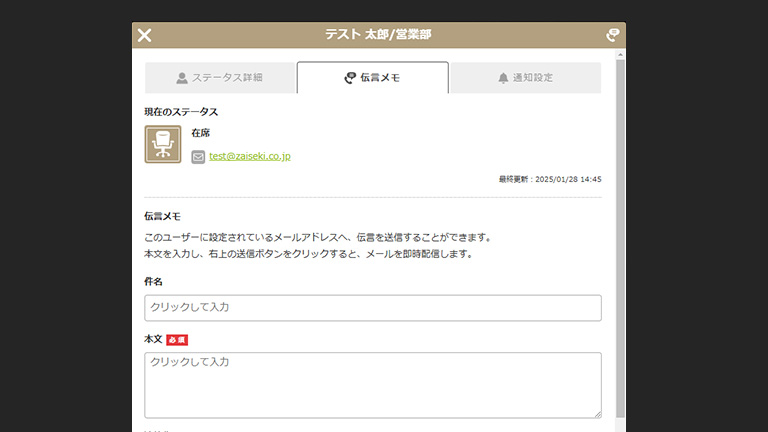Viewport: 768px width, 432px height.
Task: Click the red 必須 badge
Action: coord(176,340)
